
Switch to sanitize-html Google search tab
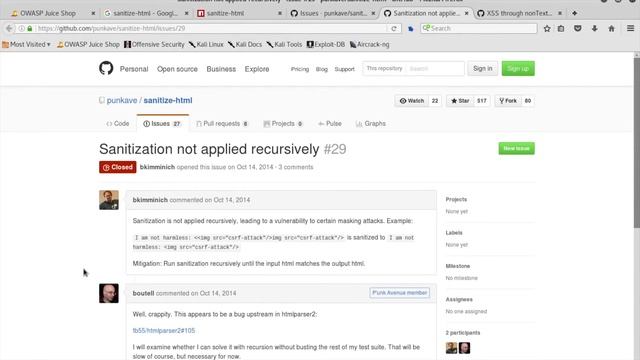point(141,13)
